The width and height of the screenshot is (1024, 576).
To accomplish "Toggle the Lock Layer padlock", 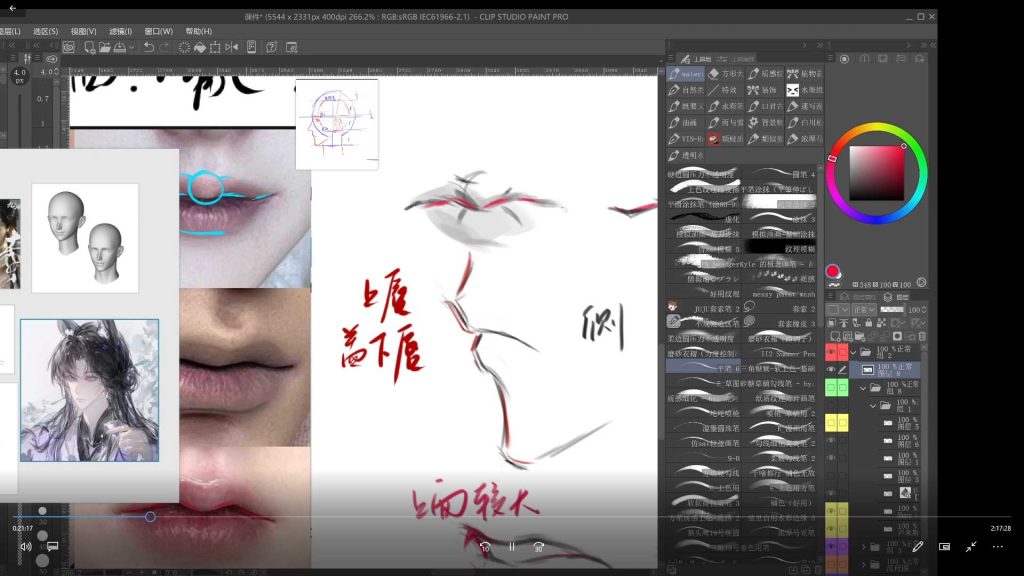I will click(869, 323).
